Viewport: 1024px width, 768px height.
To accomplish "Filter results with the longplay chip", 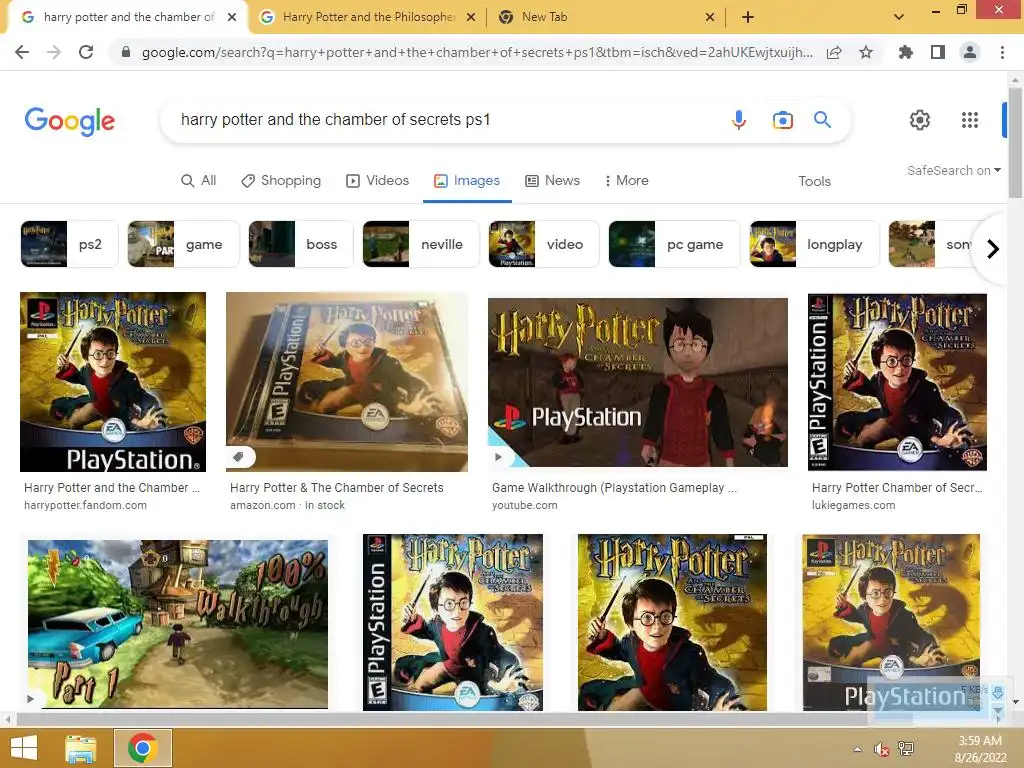I will (x=814, y=244).
